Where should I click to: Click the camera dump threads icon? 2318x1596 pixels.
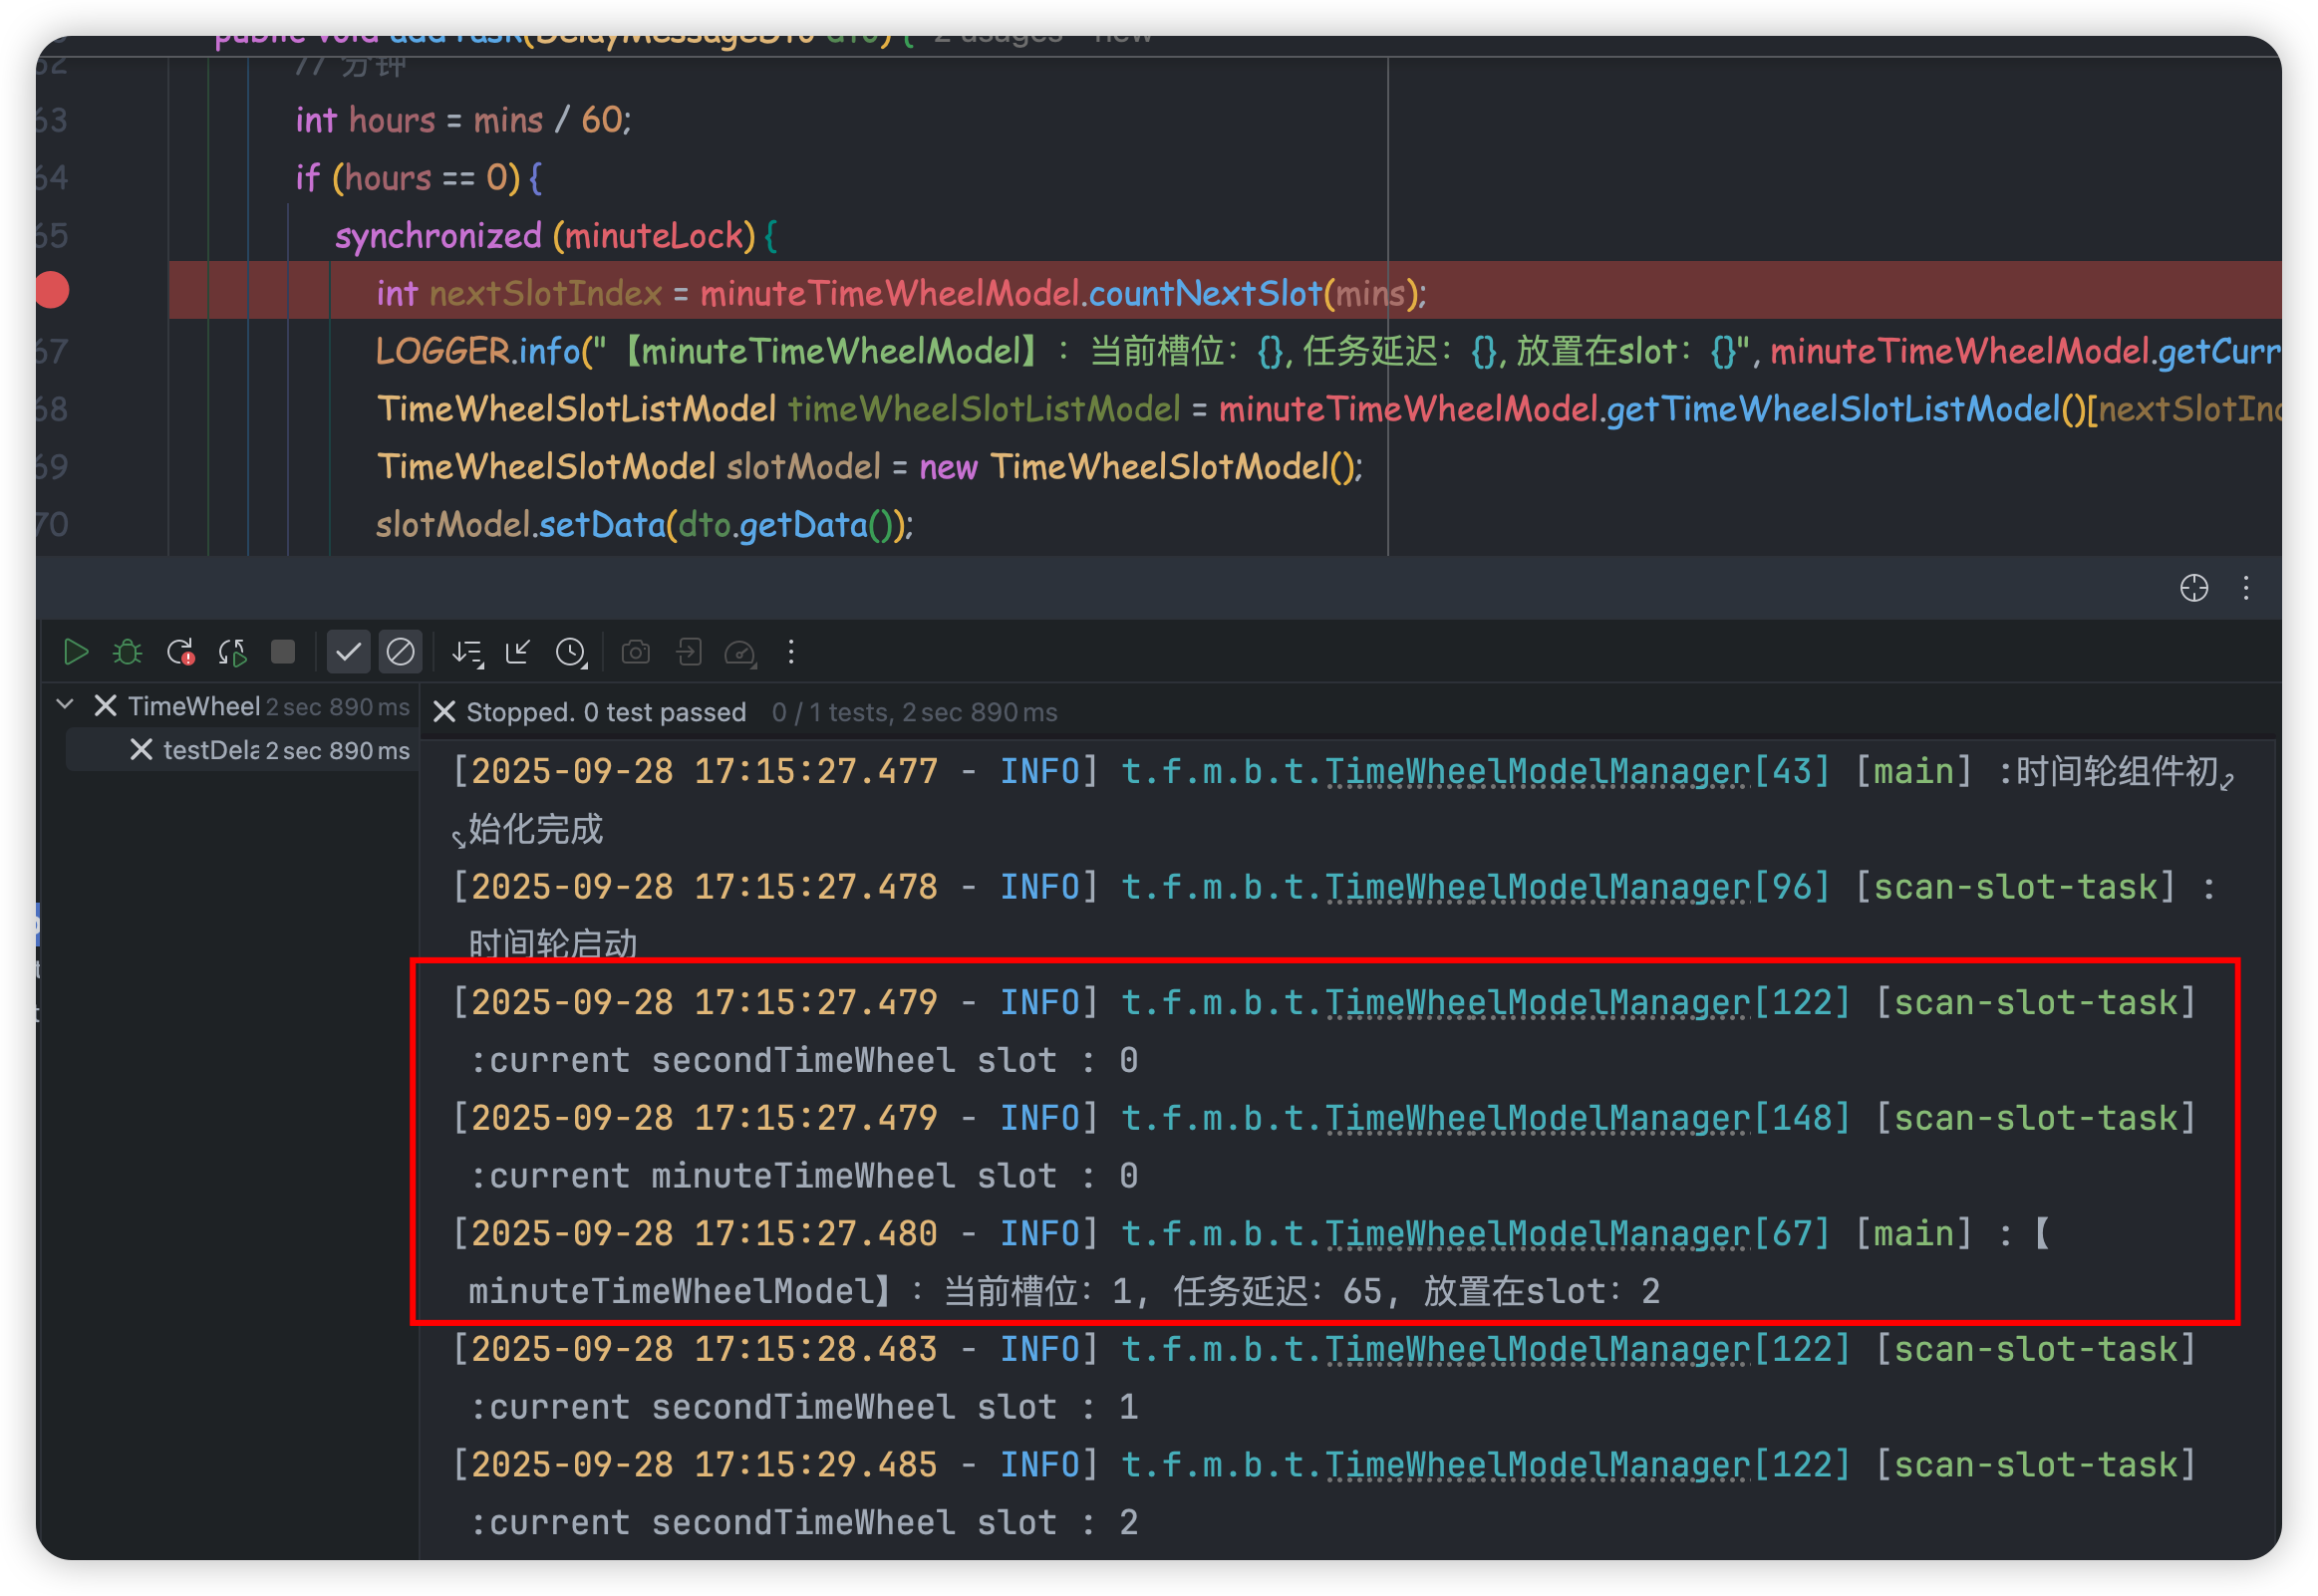(636, 652)
